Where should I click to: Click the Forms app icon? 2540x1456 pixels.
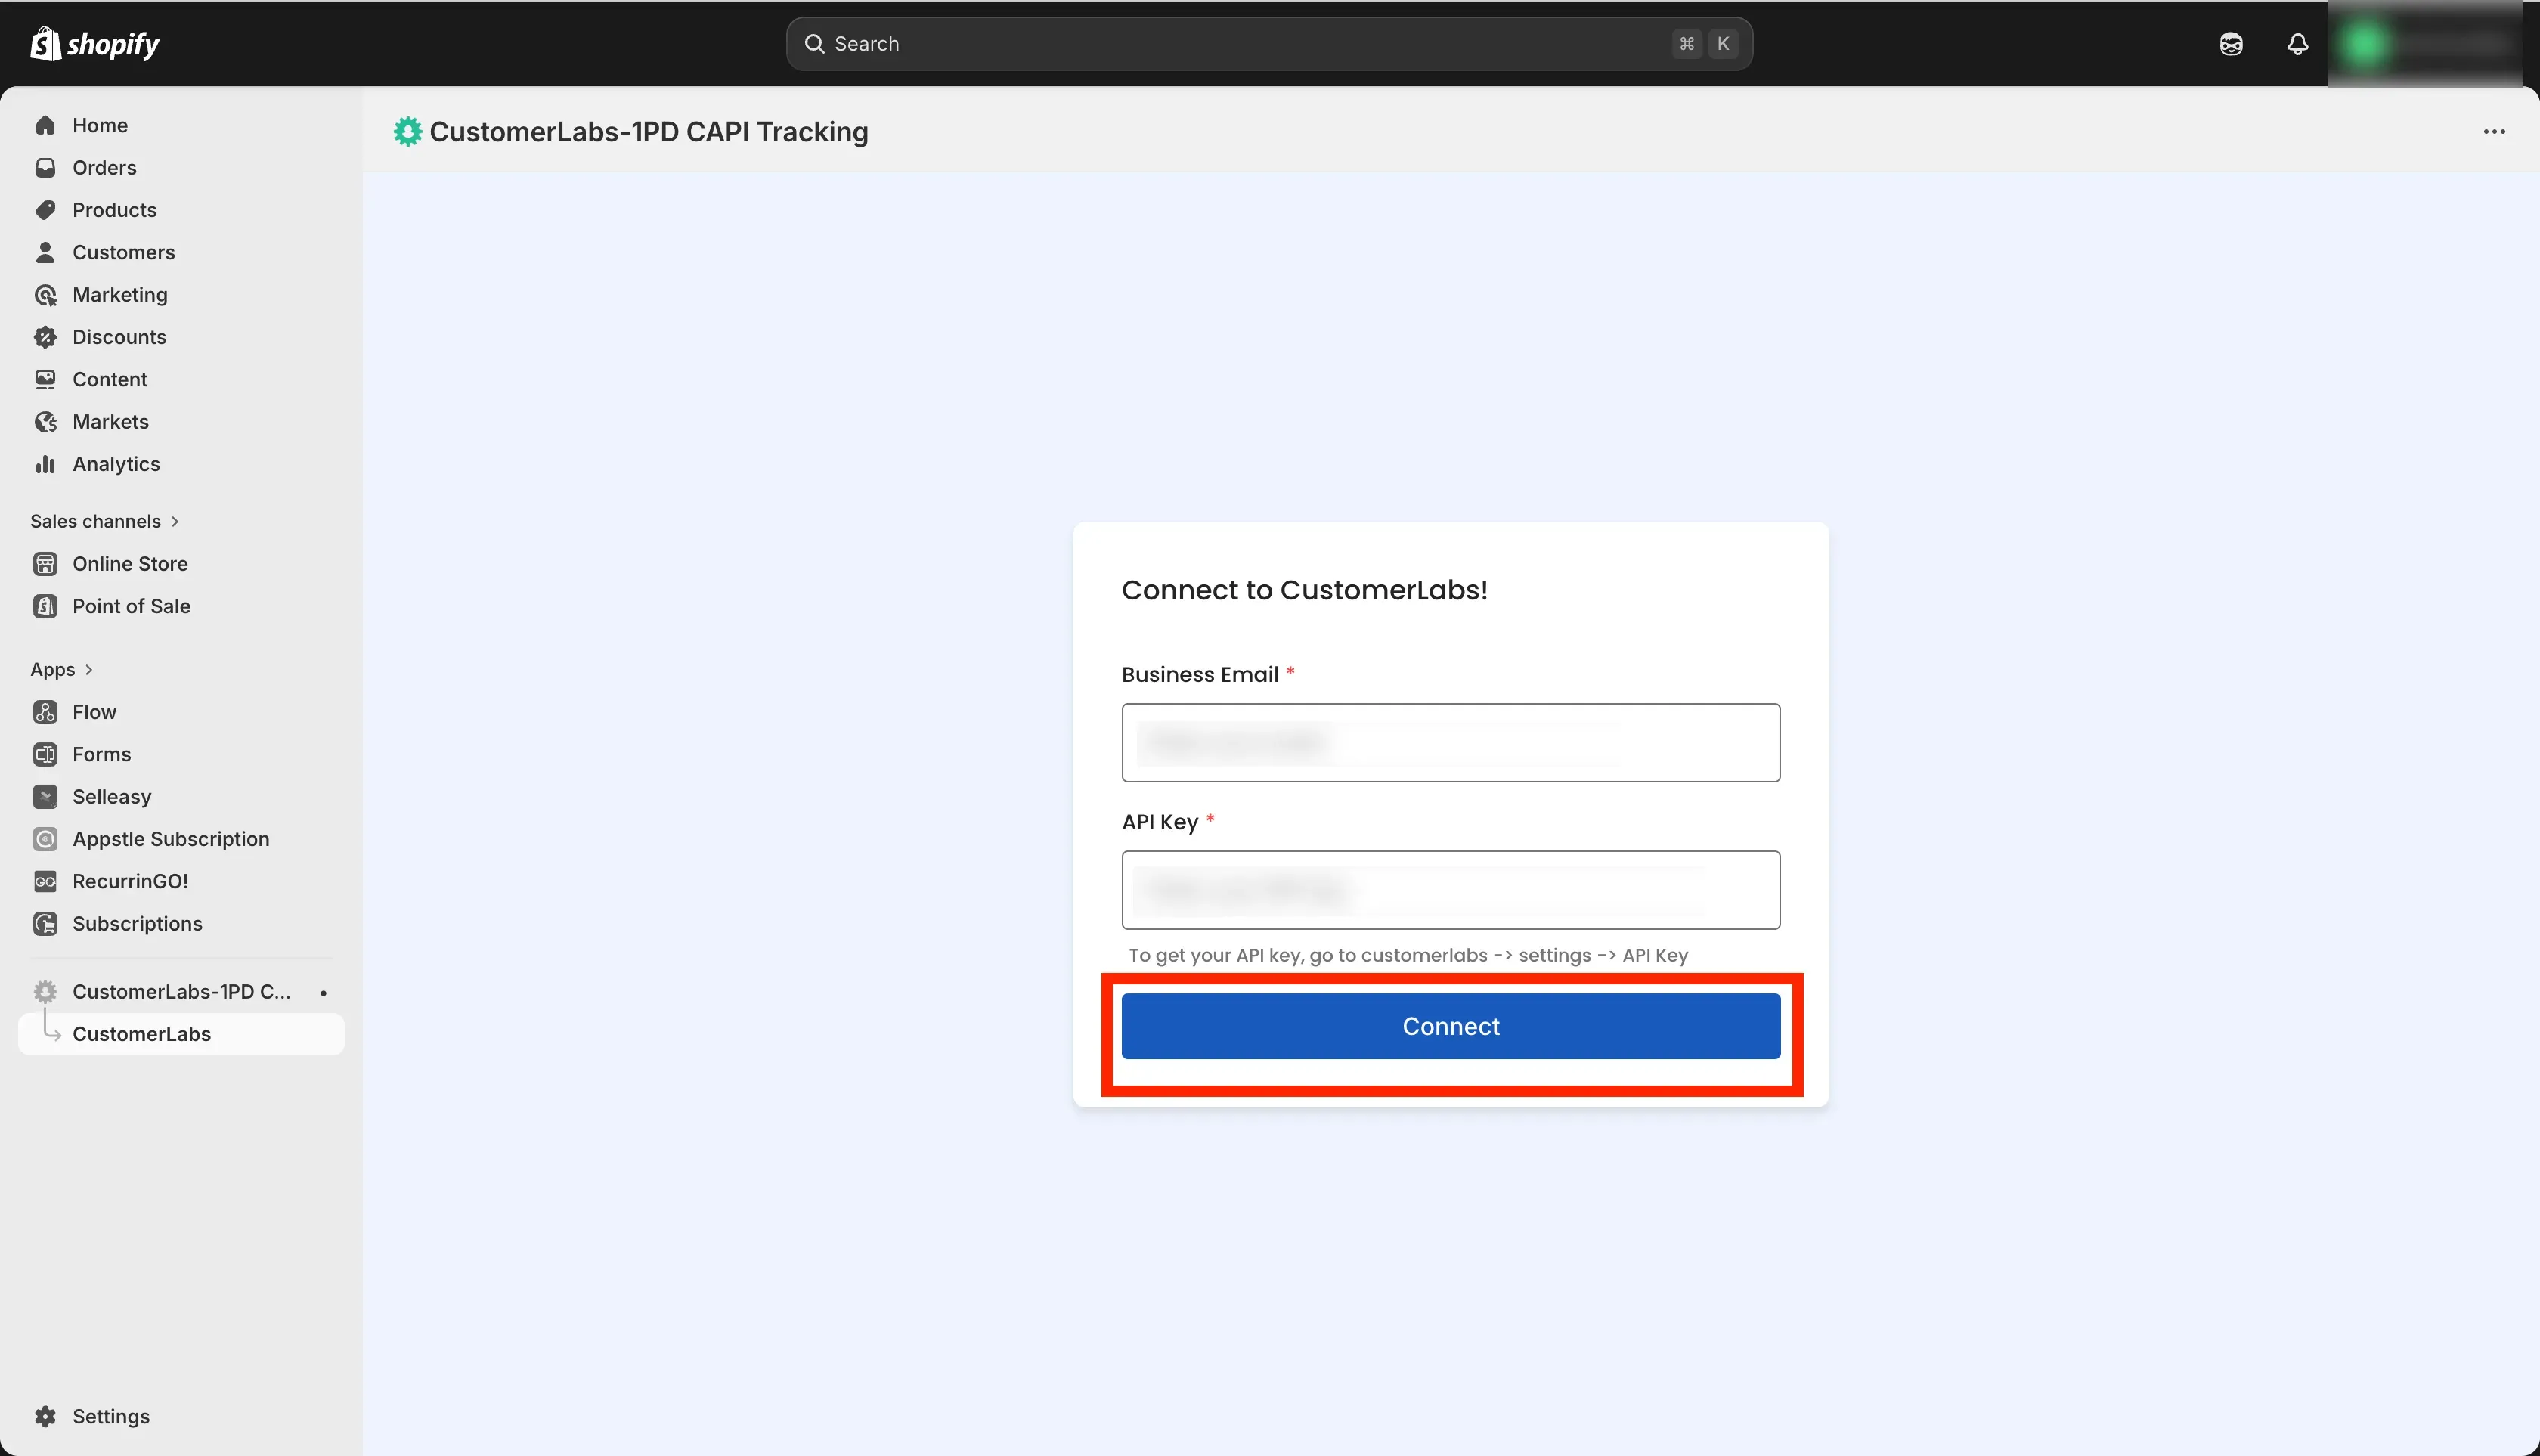(x=45, y=754)
